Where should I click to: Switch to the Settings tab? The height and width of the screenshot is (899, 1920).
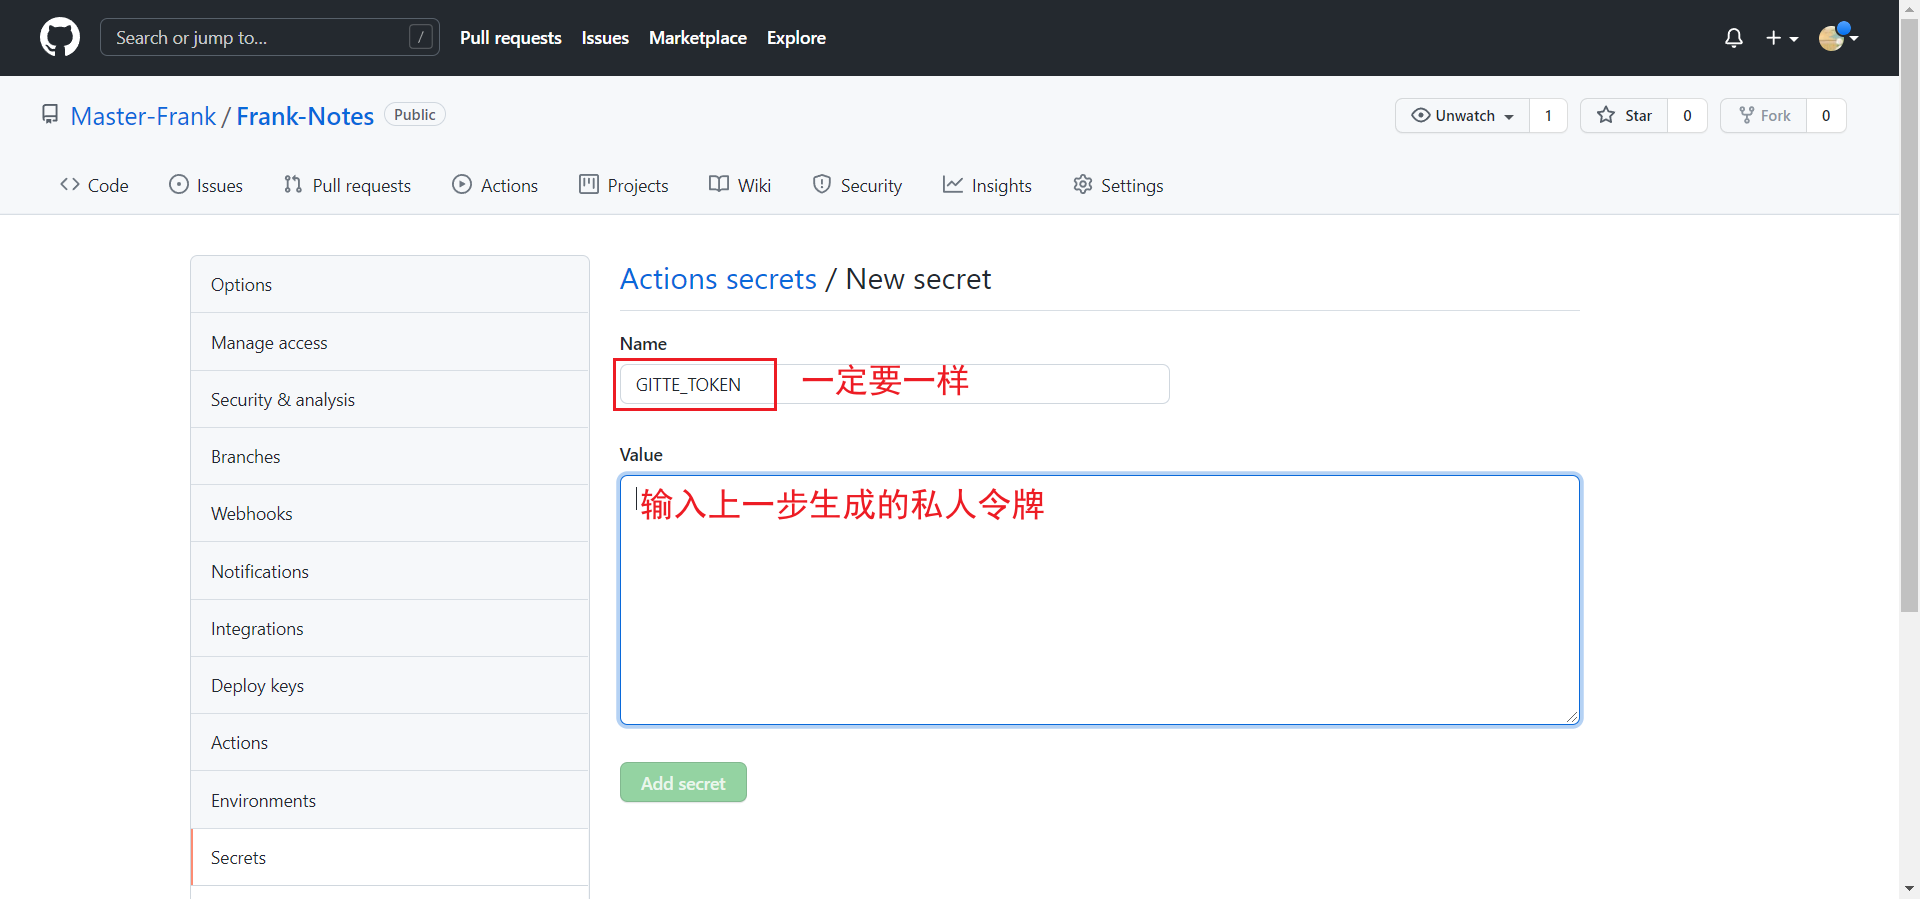tap(1118, 185)
